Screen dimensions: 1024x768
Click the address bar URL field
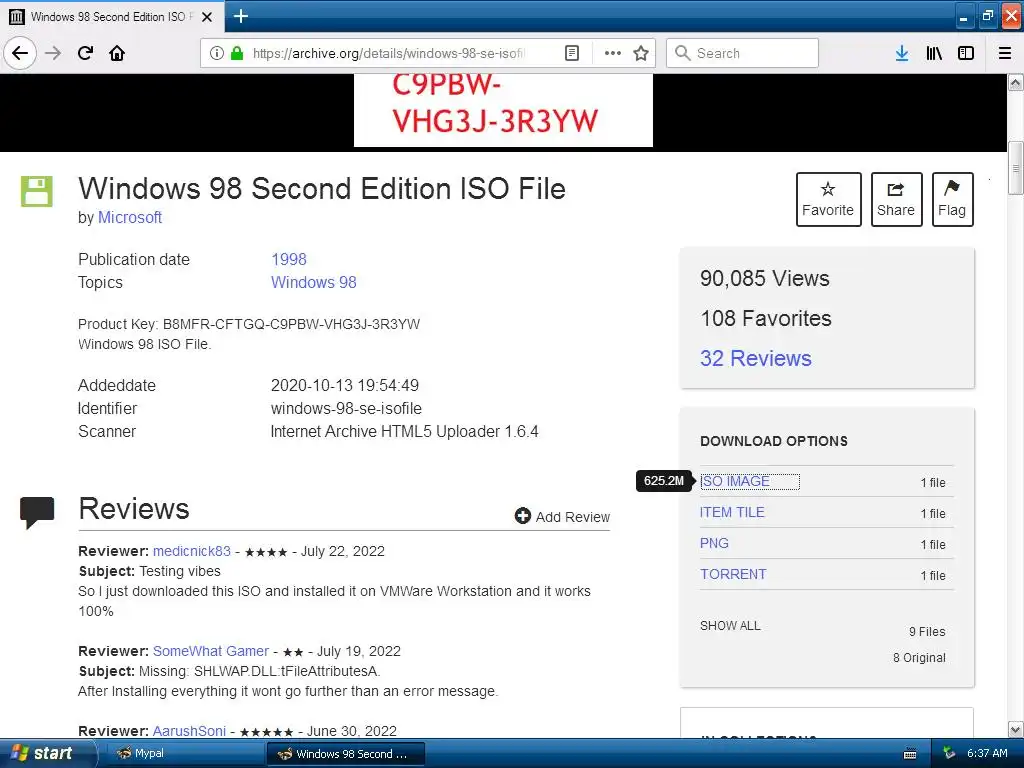click(389, 53)
